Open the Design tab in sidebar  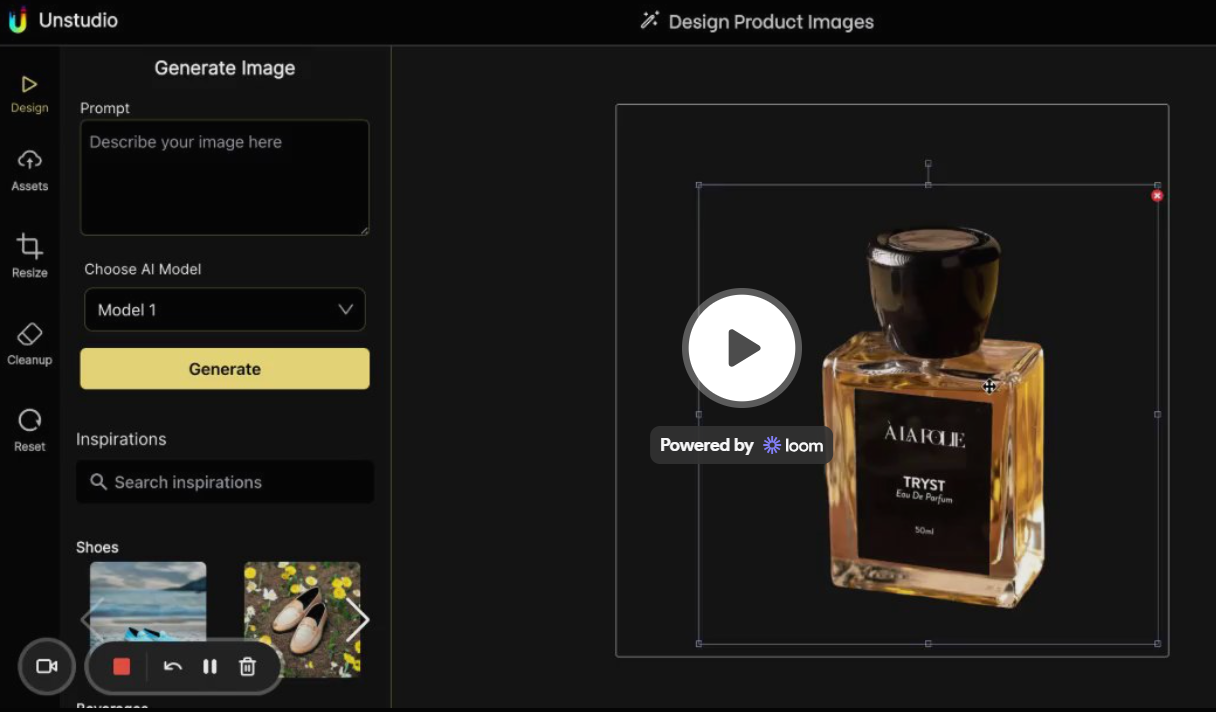tap(29, 94)
